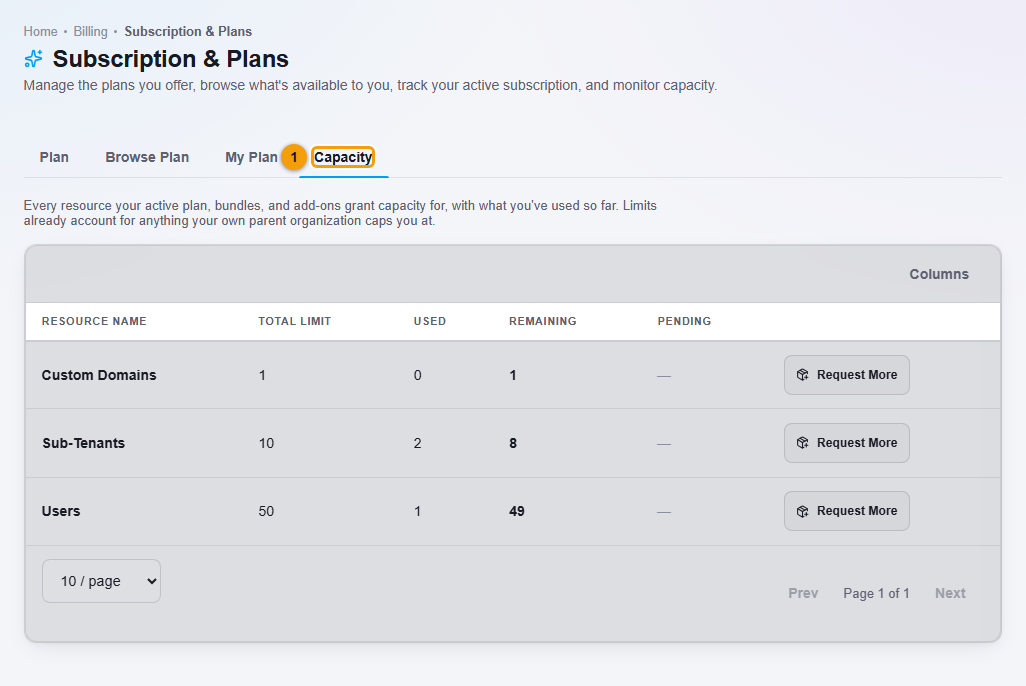
Task: Select the Users resource name
Action: (x=61, y=511)
